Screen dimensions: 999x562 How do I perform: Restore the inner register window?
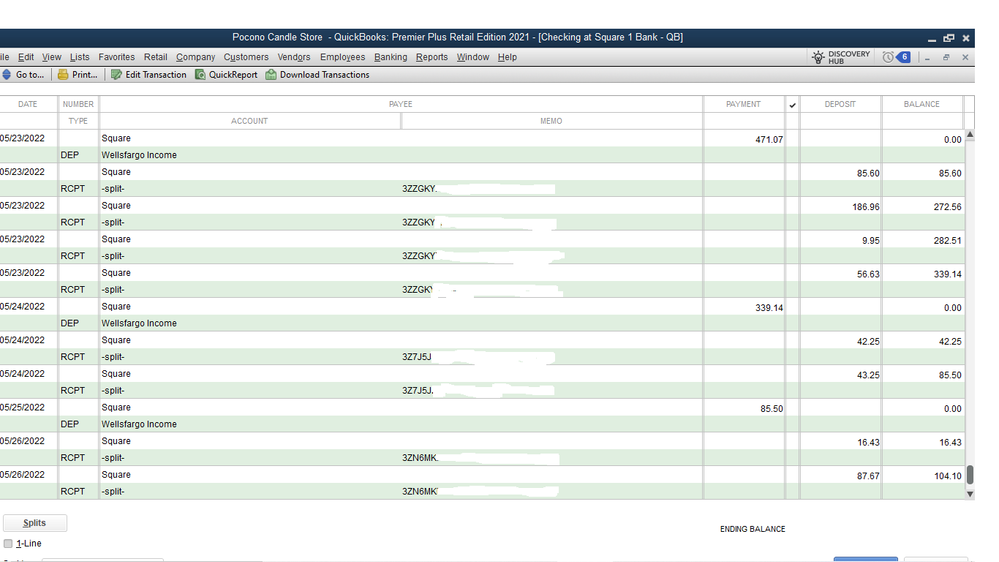pos(946,57)
